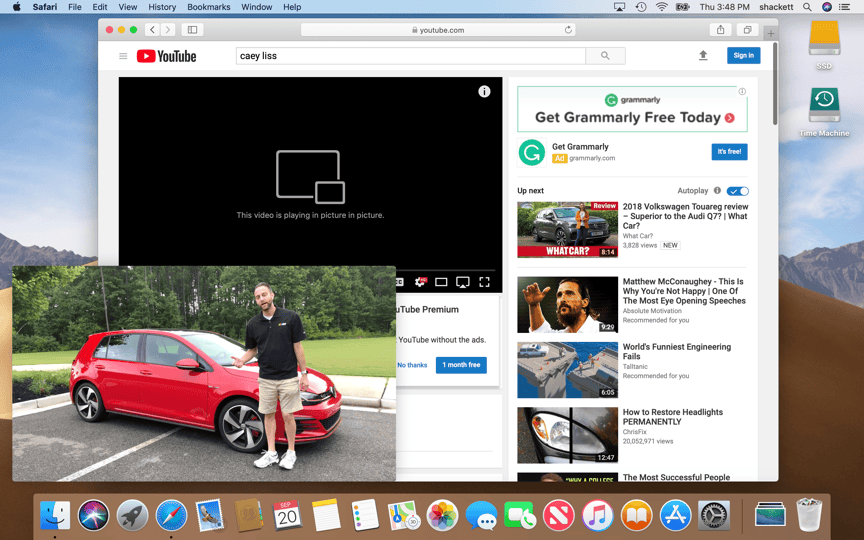Open the Bookmarks menu
This screenshot has width=864, height=540.
(209, 7)
